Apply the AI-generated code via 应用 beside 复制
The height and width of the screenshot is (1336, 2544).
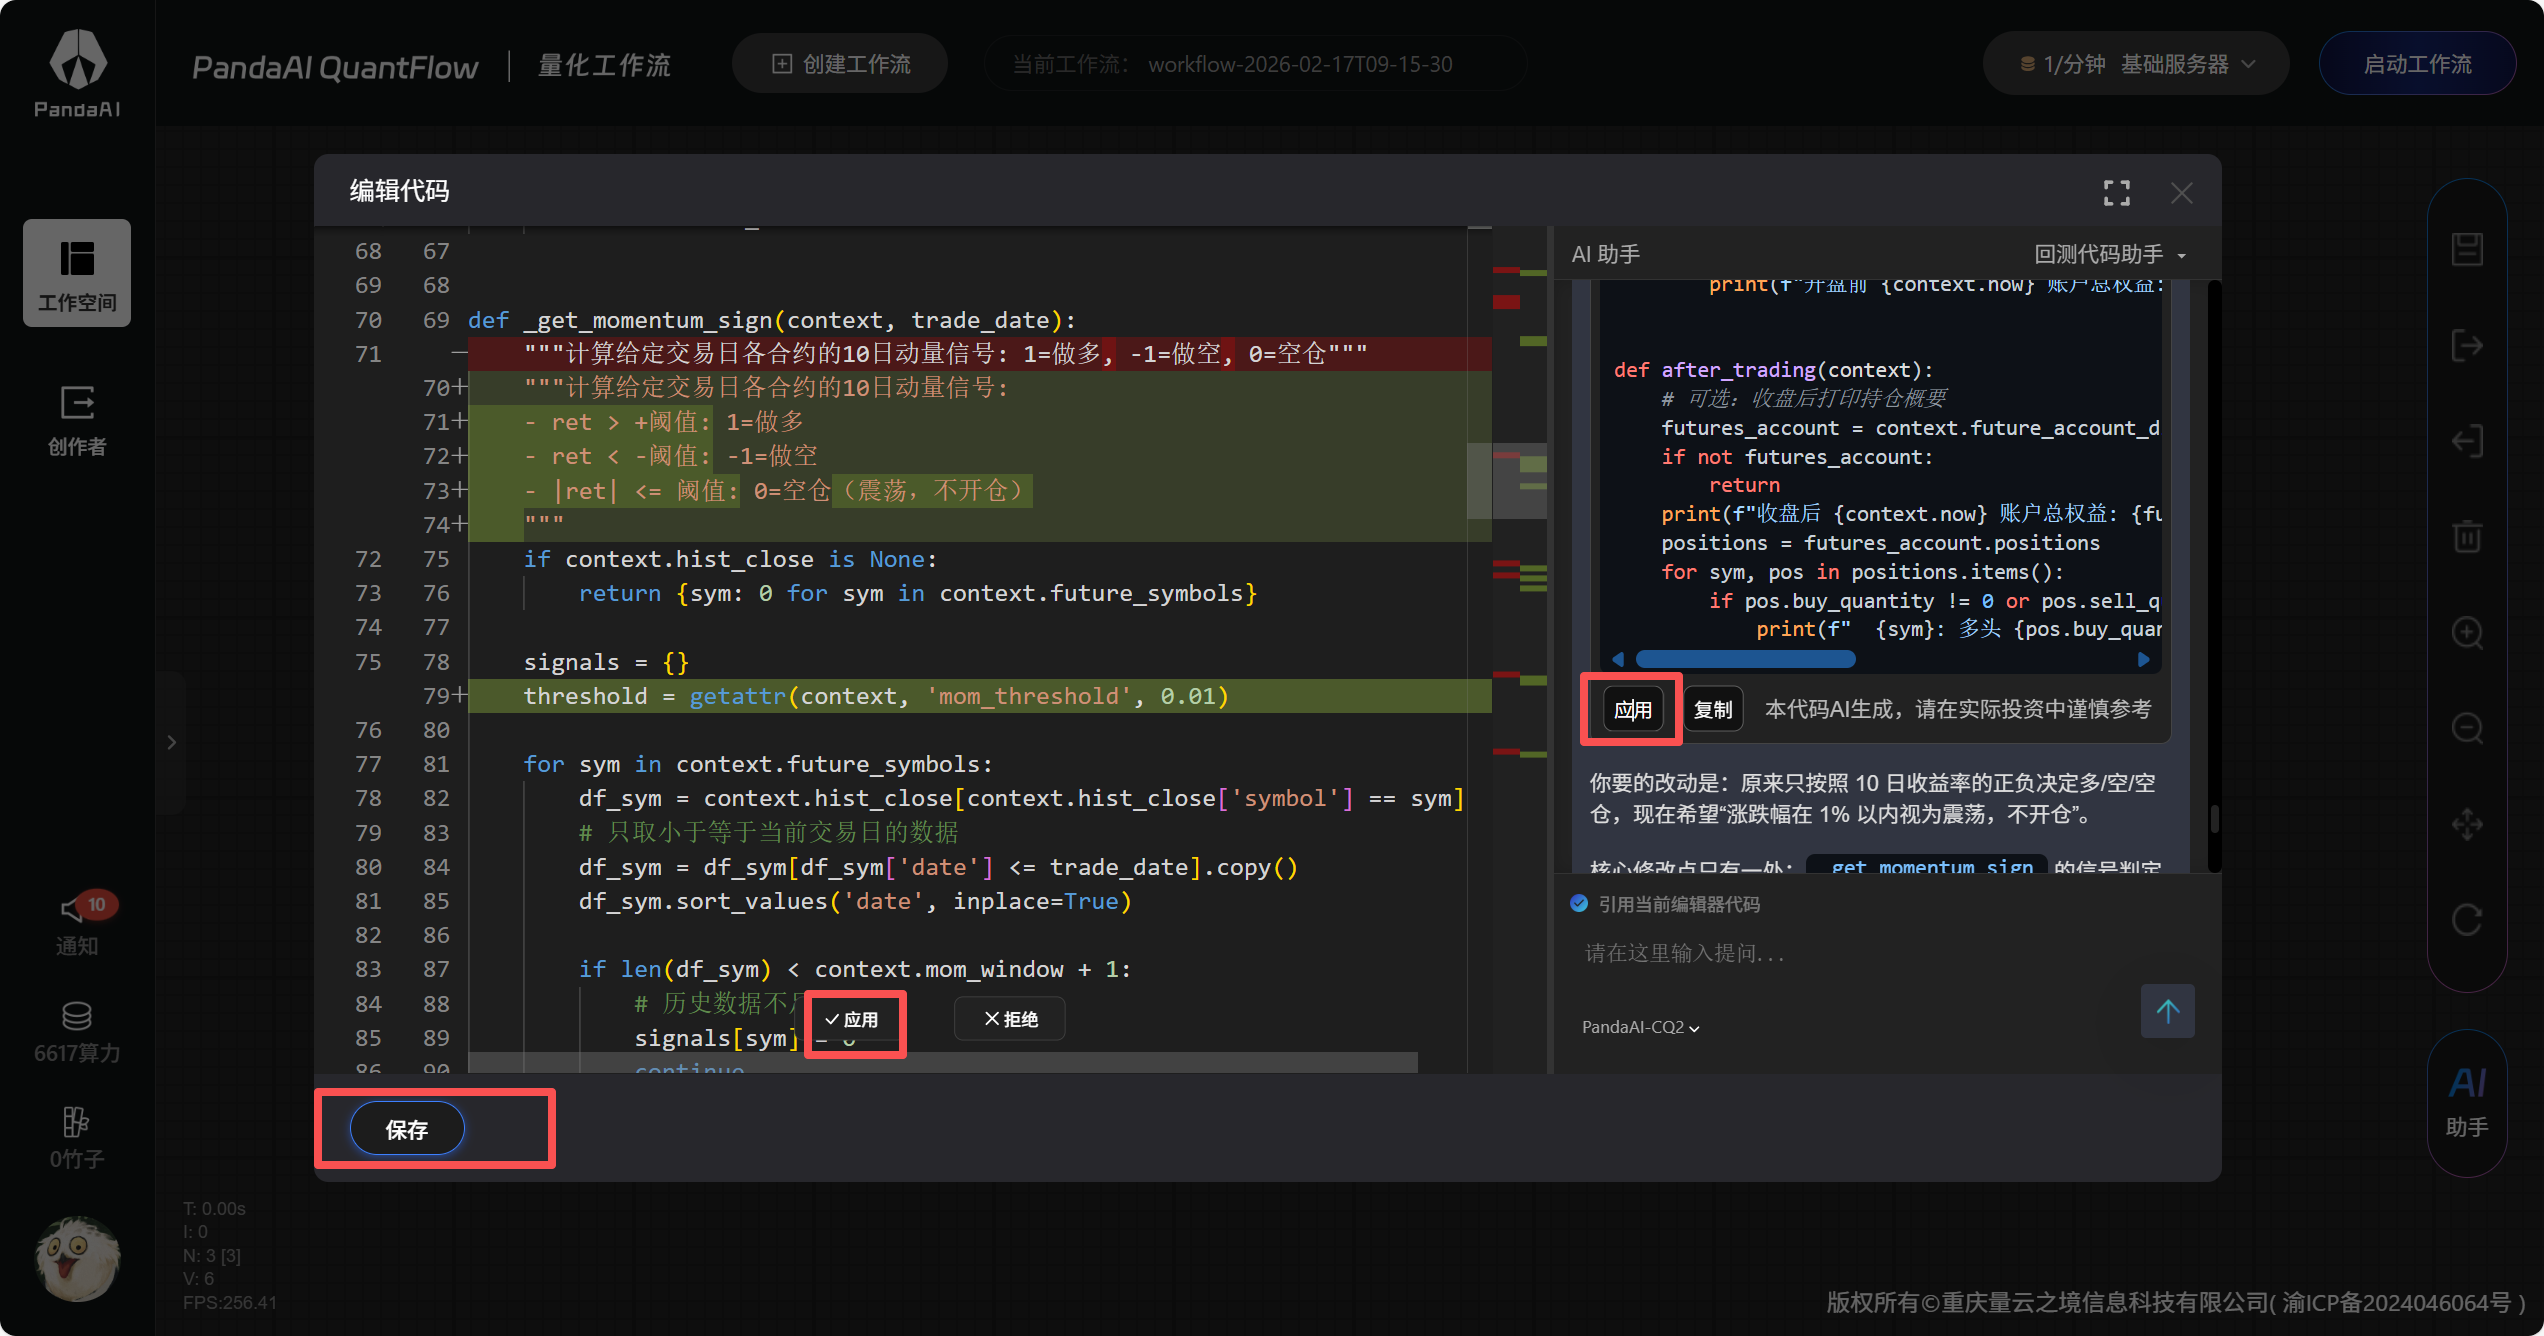click(x=1632, y=709)
